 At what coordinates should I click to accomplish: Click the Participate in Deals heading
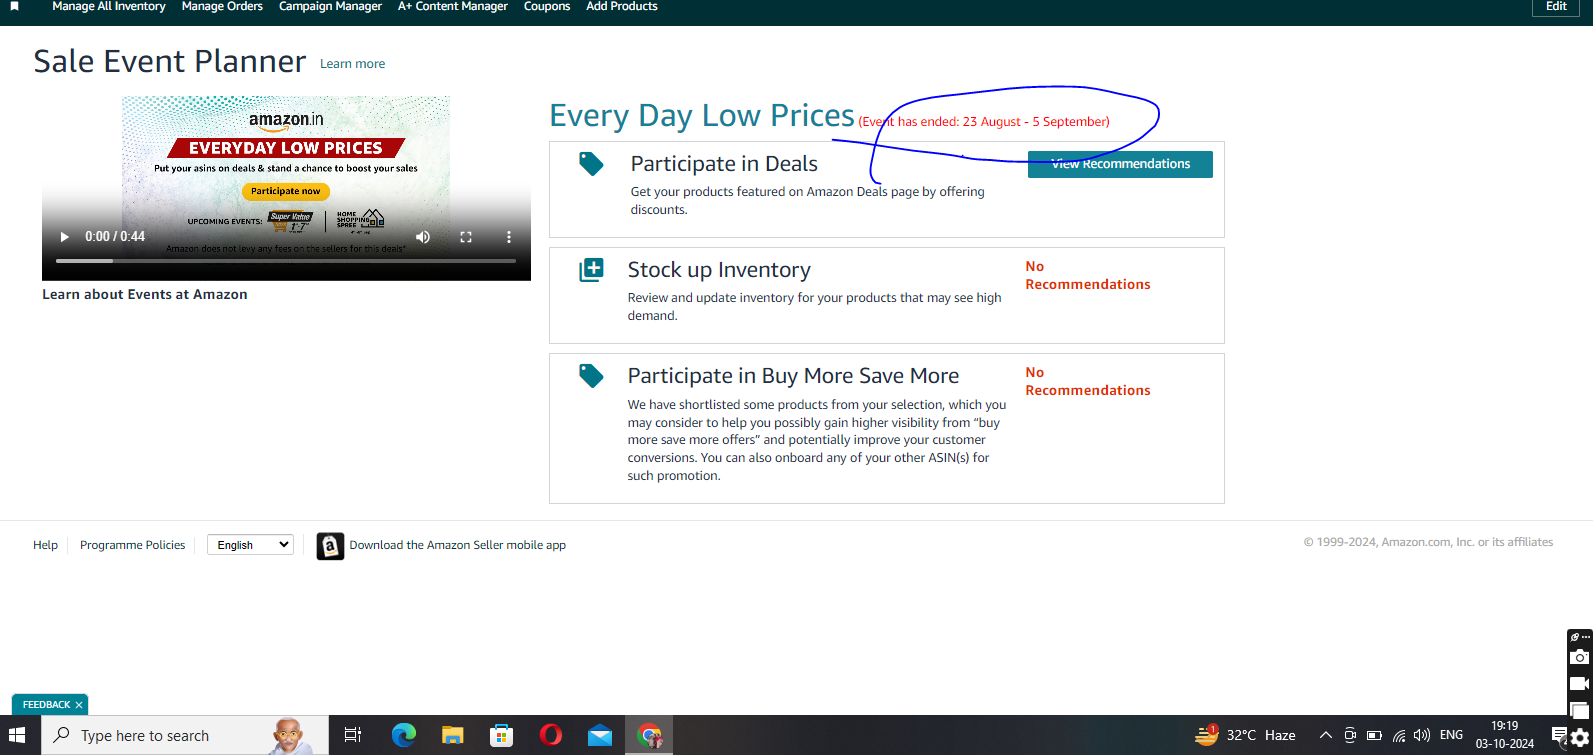[x=724, y=164]
